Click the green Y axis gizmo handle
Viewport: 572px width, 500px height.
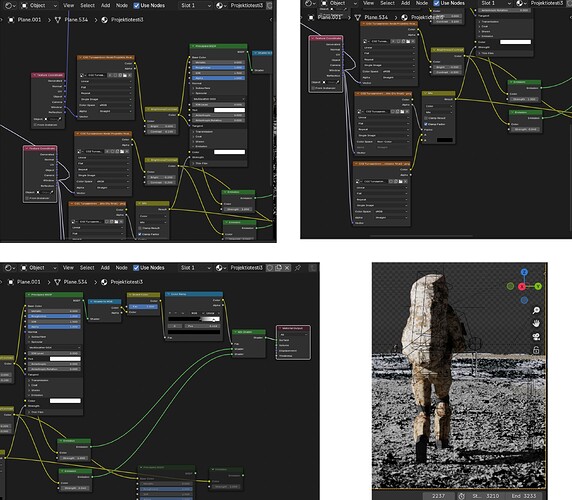click(538, 286)
